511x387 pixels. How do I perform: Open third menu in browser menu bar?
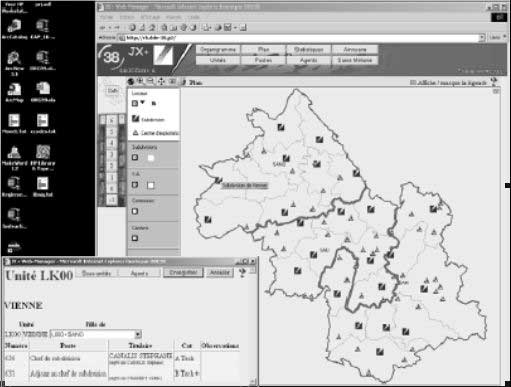(x=150, y=17)
